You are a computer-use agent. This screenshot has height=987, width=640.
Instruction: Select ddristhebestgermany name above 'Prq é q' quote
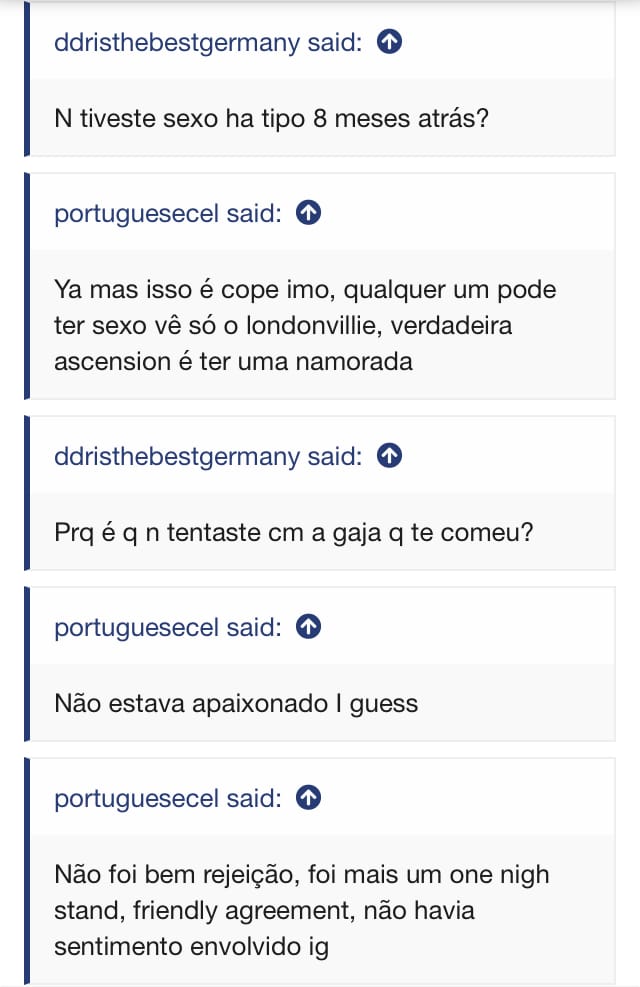(177, 456)
